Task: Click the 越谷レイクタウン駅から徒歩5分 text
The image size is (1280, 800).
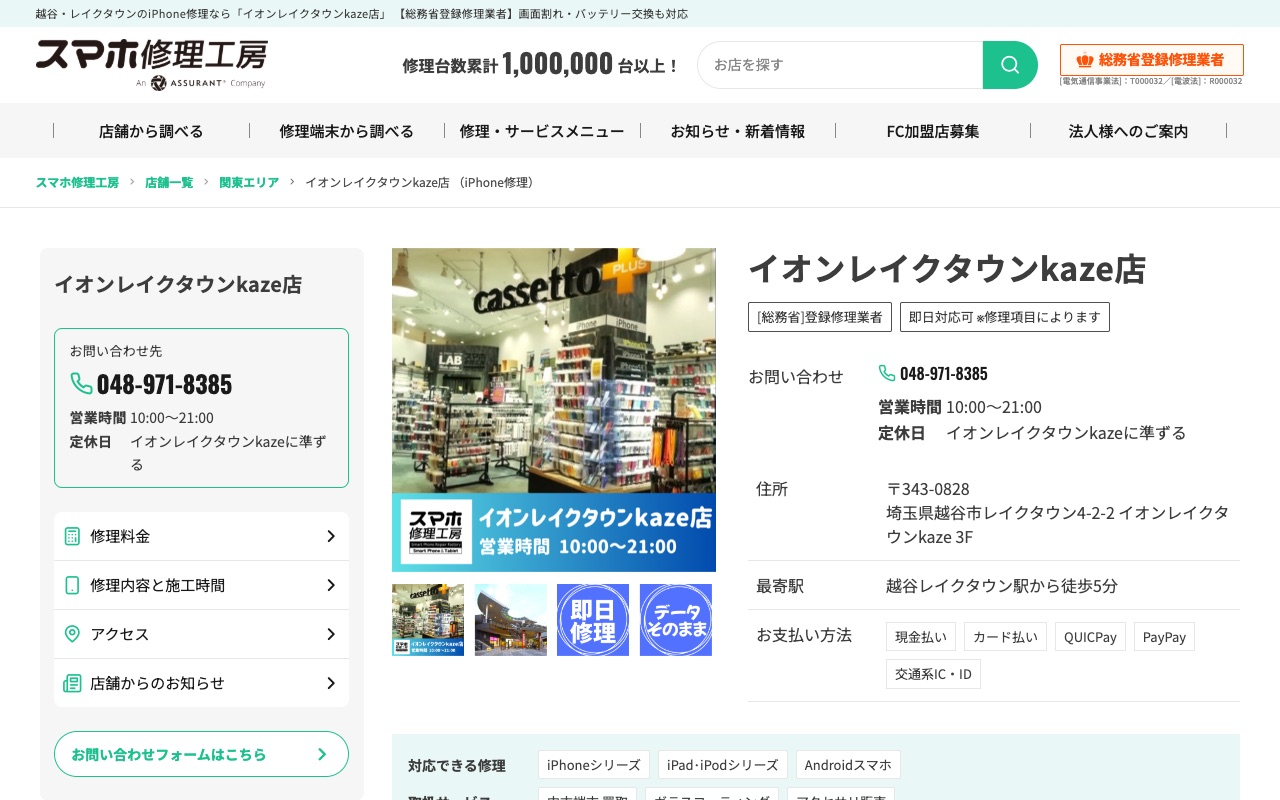Action: [1002, 586]
